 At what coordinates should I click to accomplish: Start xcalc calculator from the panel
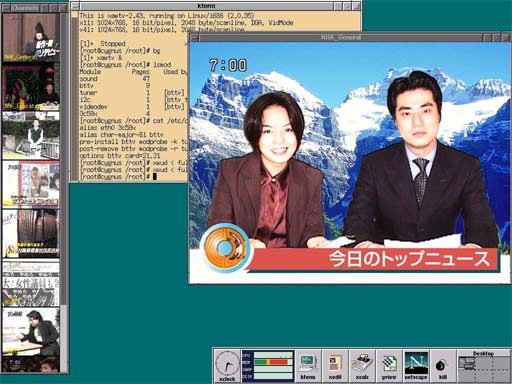362,366
